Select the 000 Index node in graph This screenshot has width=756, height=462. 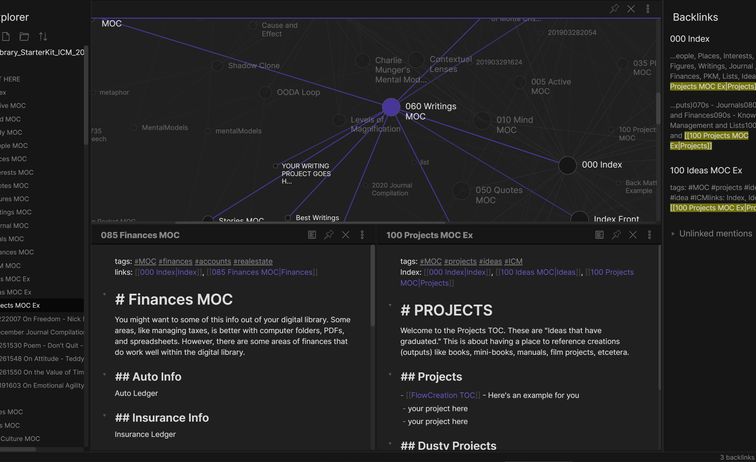point(567,165)
